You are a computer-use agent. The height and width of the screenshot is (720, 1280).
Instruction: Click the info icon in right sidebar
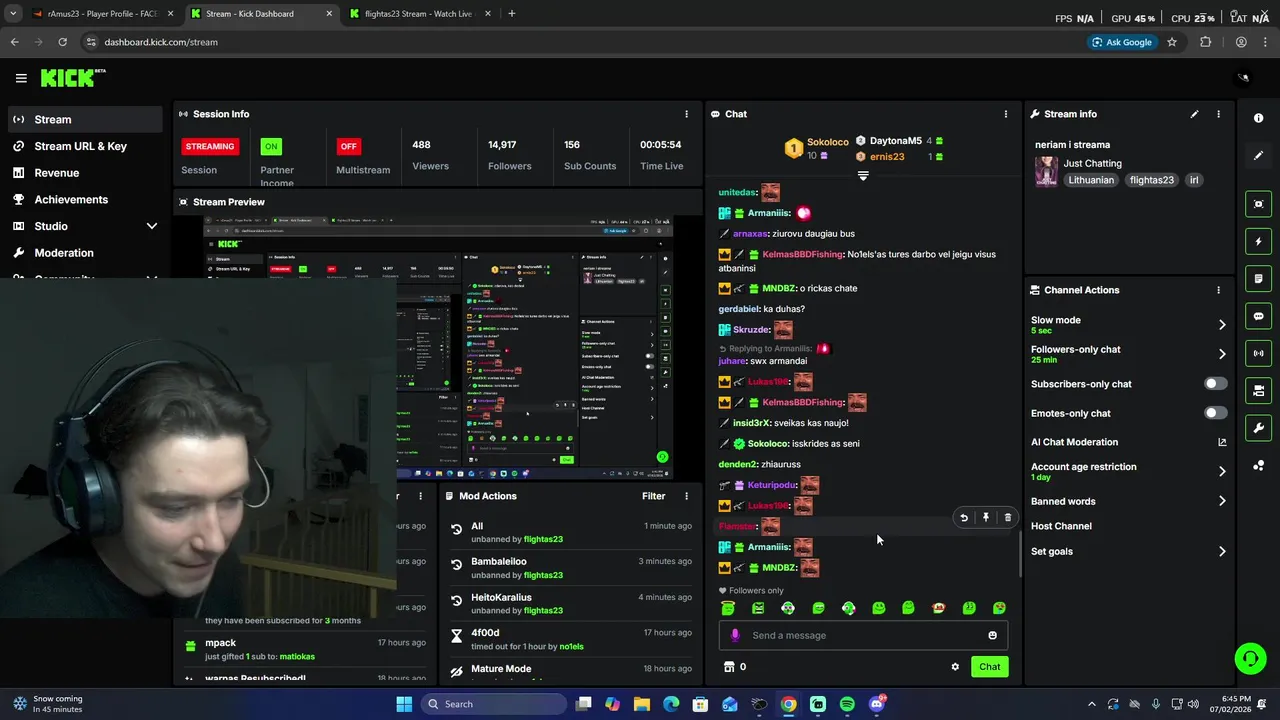click(x=1258, y=118)
